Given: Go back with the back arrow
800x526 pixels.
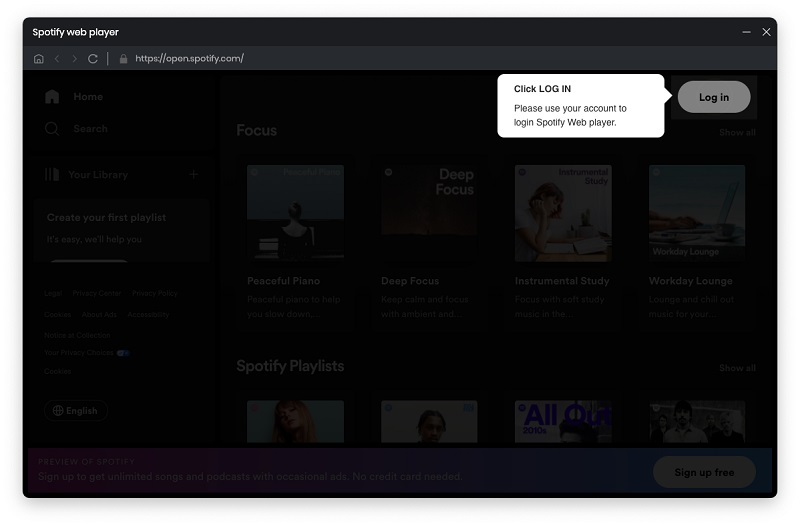Looking at the screenshot, I should (x=57, y=59).
